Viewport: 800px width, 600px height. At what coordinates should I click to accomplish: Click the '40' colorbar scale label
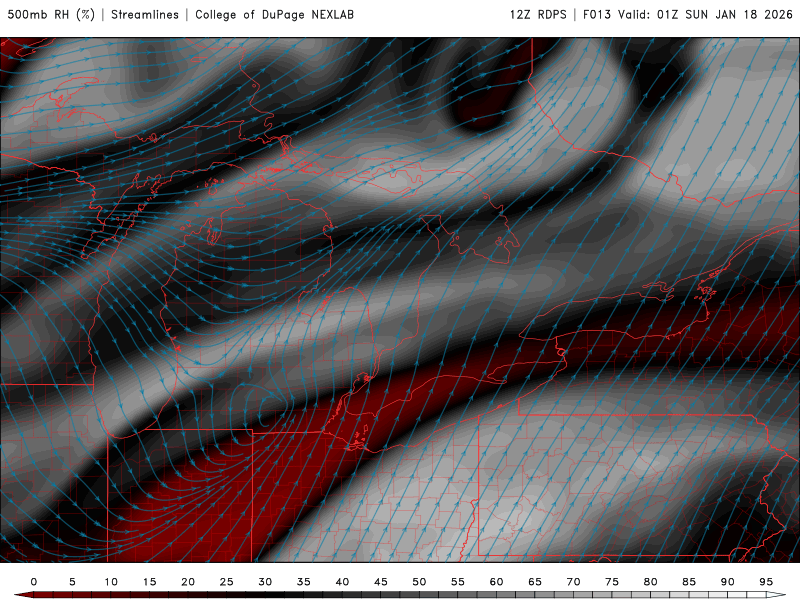pyautogui.click(x=342, y=582)
